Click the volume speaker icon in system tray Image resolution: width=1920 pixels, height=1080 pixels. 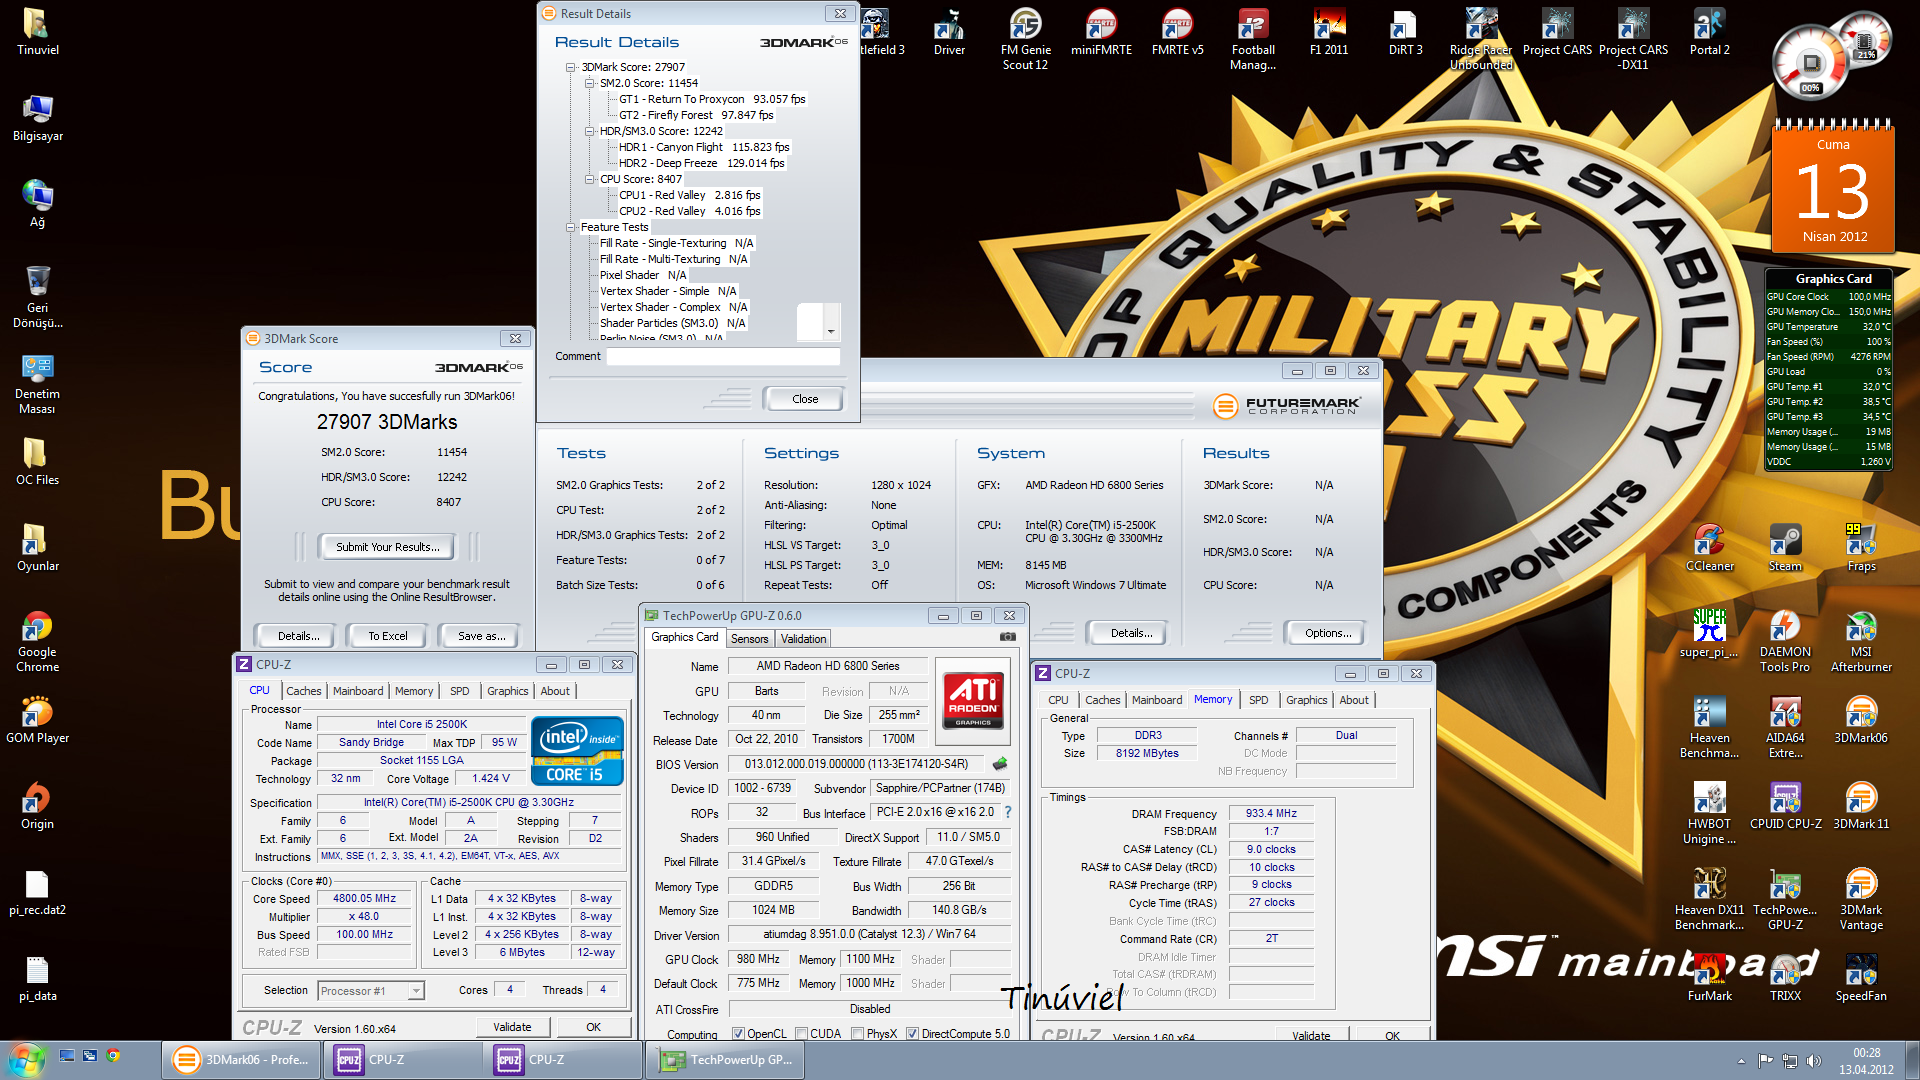click(x=1814, y=1061)
